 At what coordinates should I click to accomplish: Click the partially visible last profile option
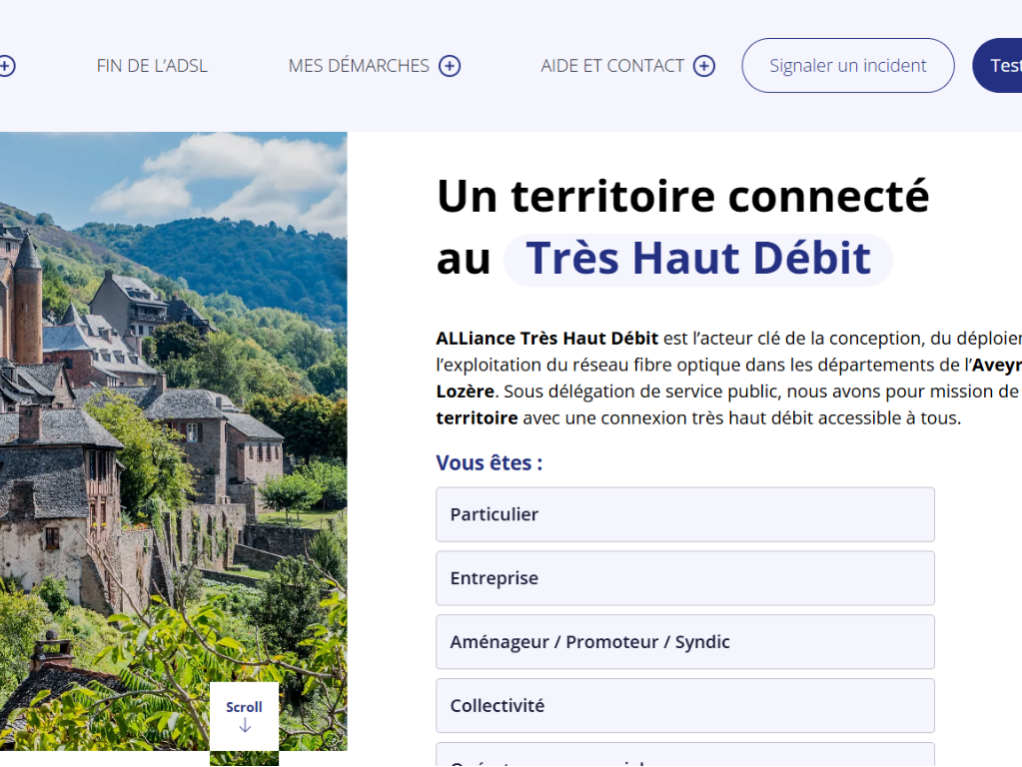(x=685, y=755)
